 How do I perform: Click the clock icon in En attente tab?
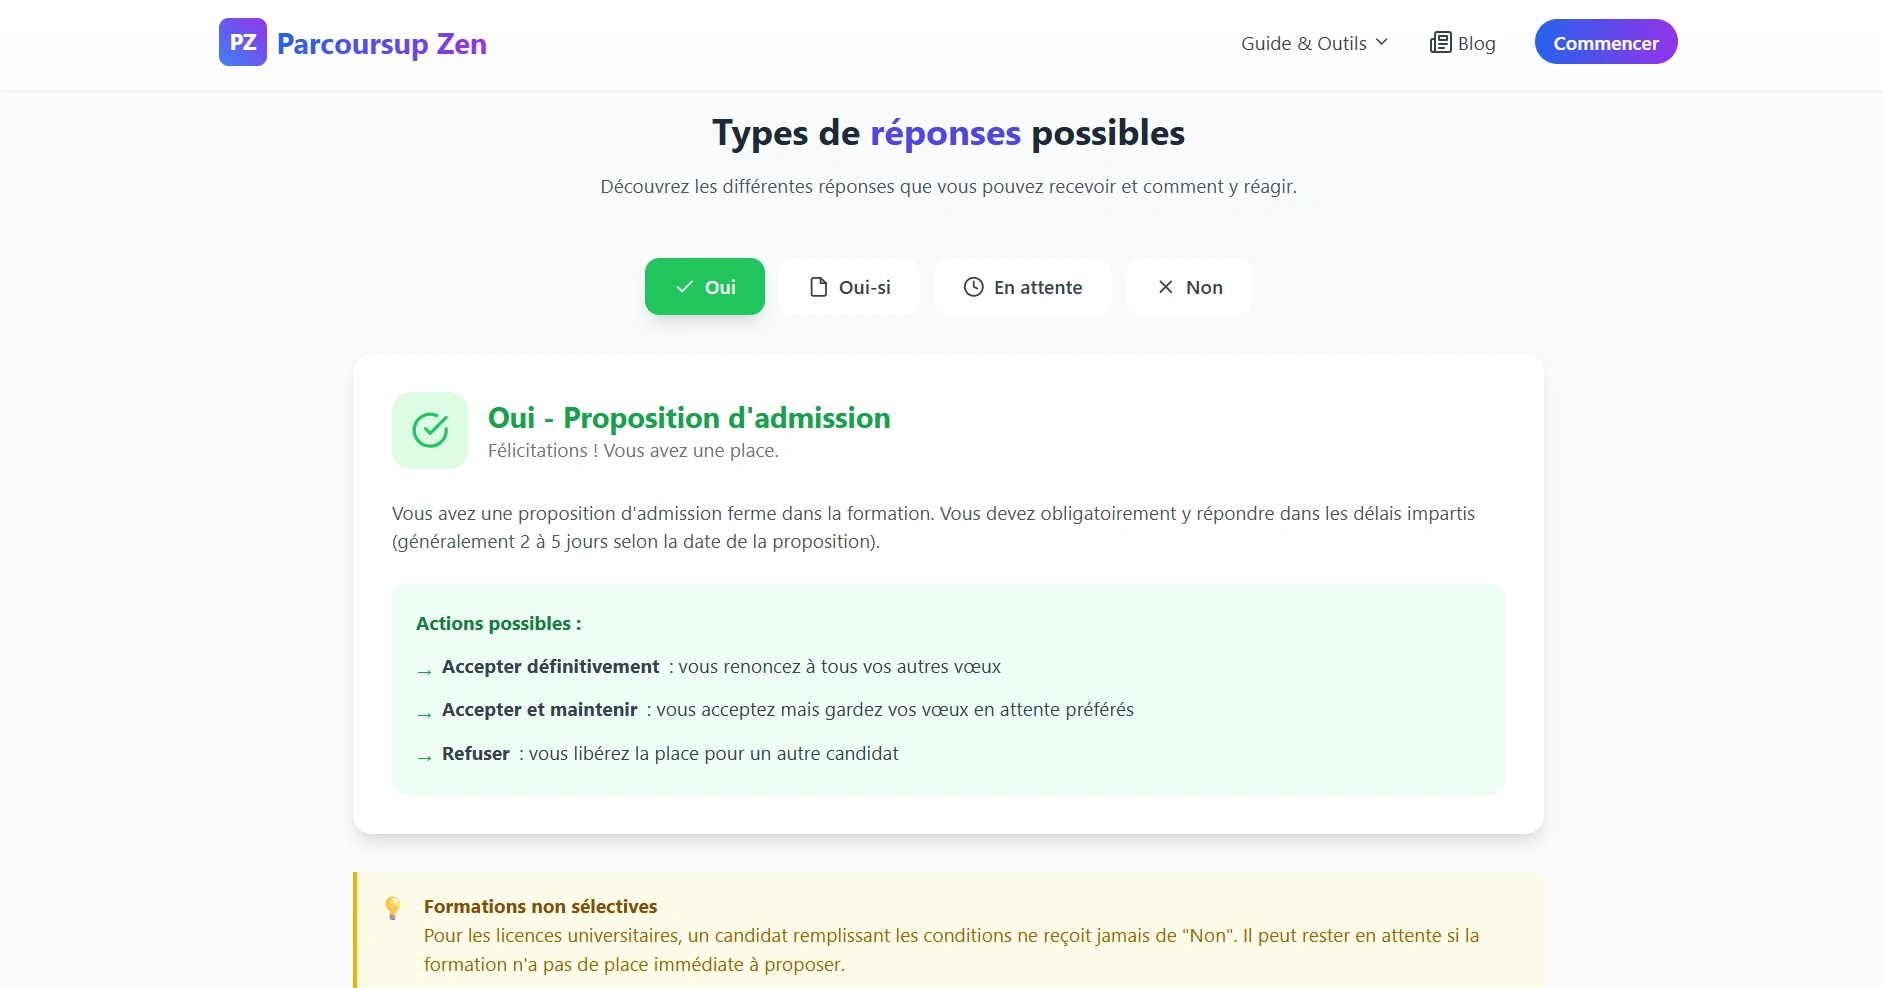click(973, 287)
